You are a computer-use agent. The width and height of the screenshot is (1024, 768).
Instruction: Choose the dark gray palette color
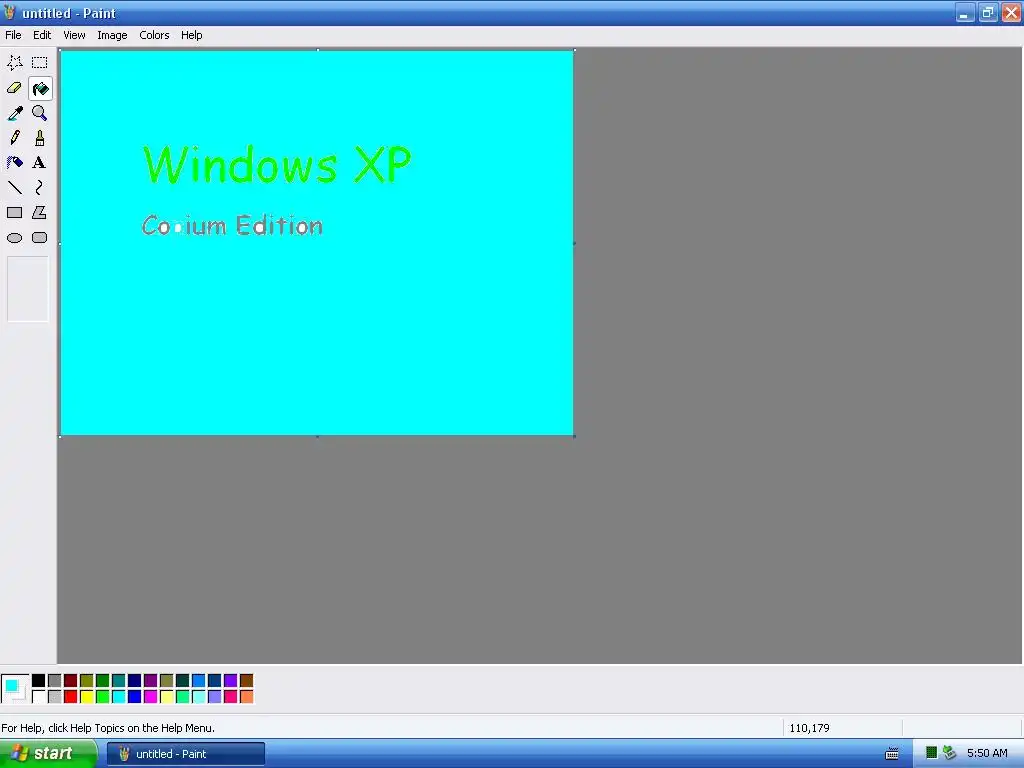(55, 681)
